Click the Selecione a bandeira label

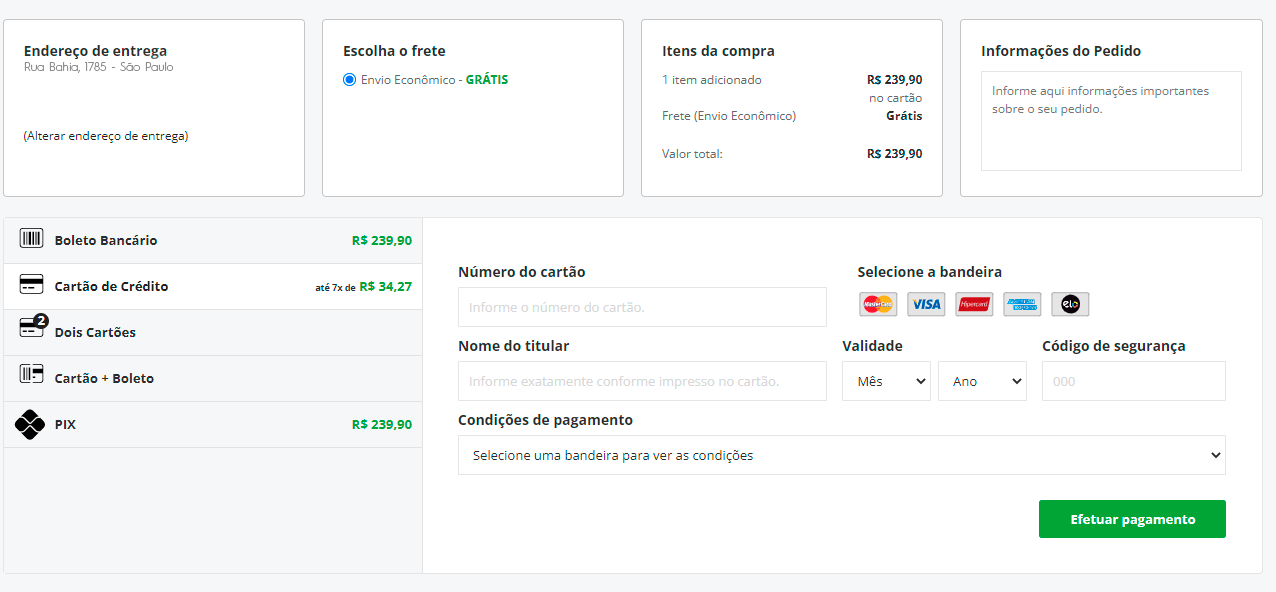(929, 272)
